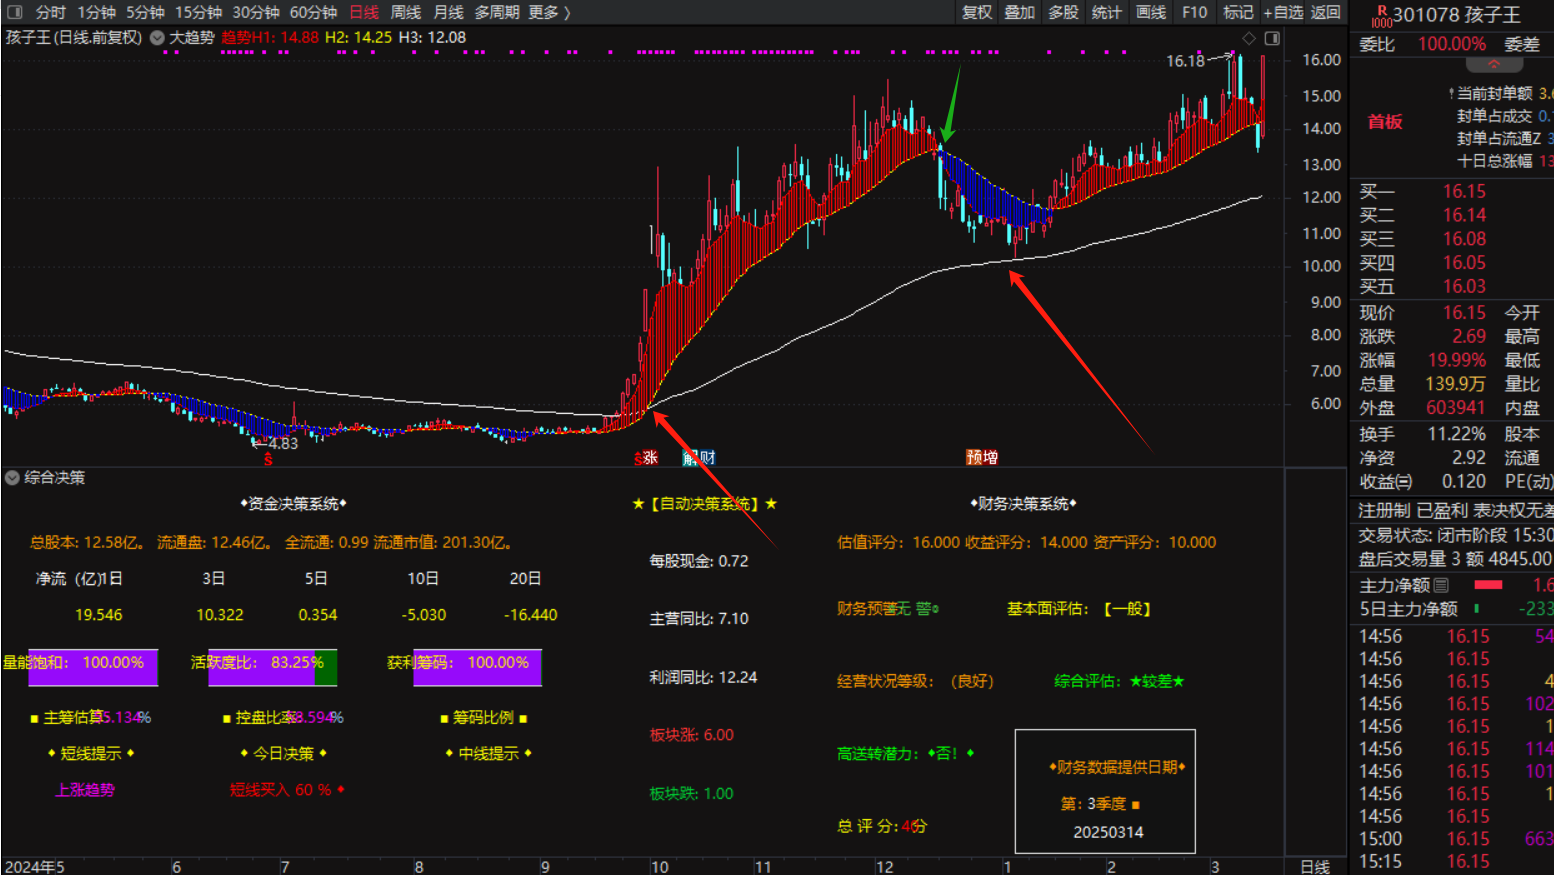This screenshot has width=1554, height=875.
Task: Expand 更多 for additional time periods
Action: click(549, 12)
